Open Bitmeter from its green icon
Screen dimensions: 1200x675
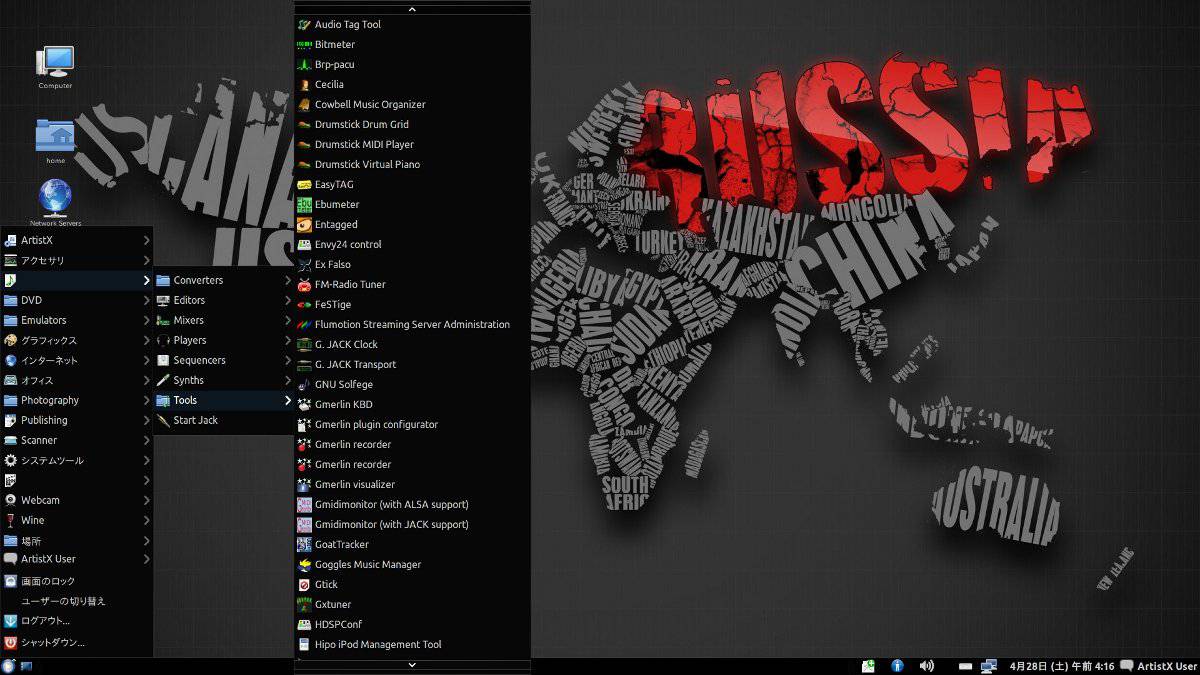tap(305, 44)
